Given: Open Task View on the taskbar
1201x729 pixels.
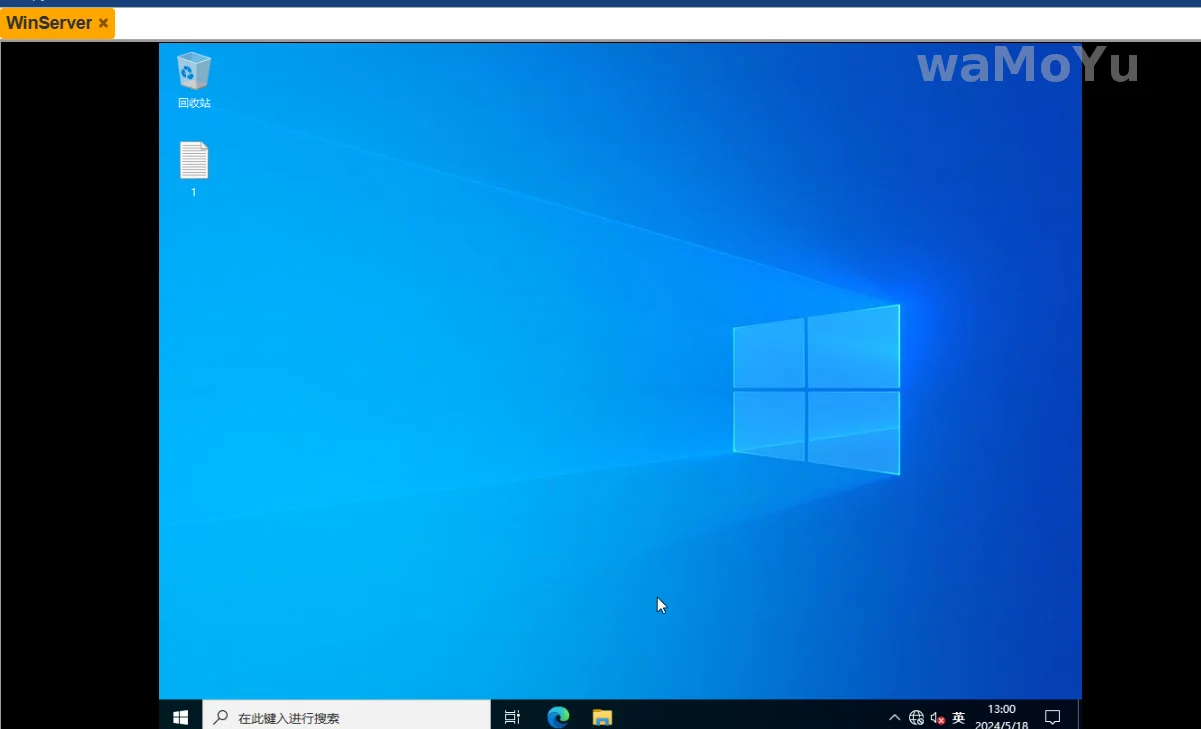Looking at the screenshot, I should click(x=512, y=716).
